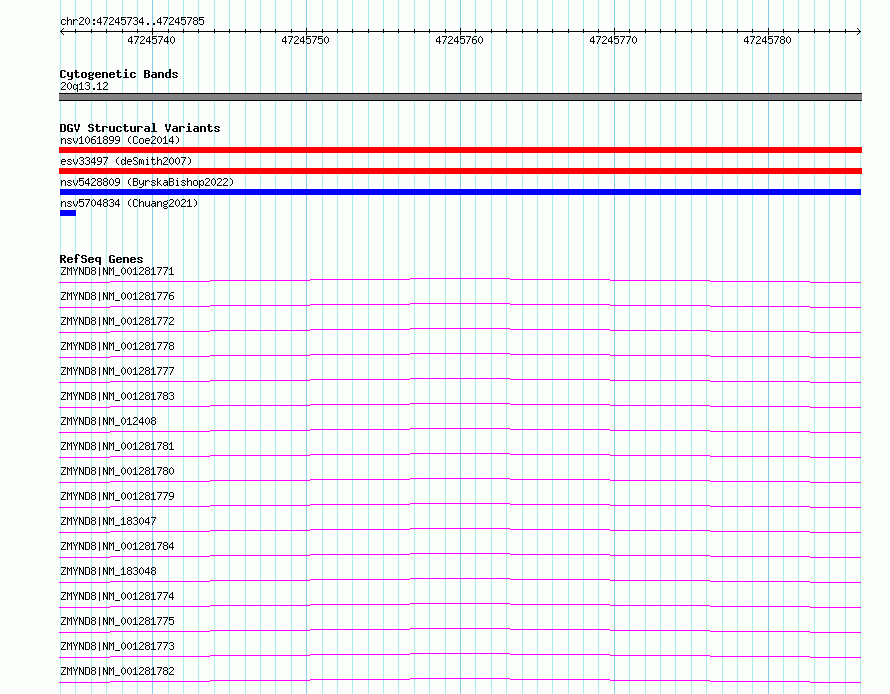Open transcript ZMYND8|NM_001281777
The image size is (890, 694).
(117, 371)
